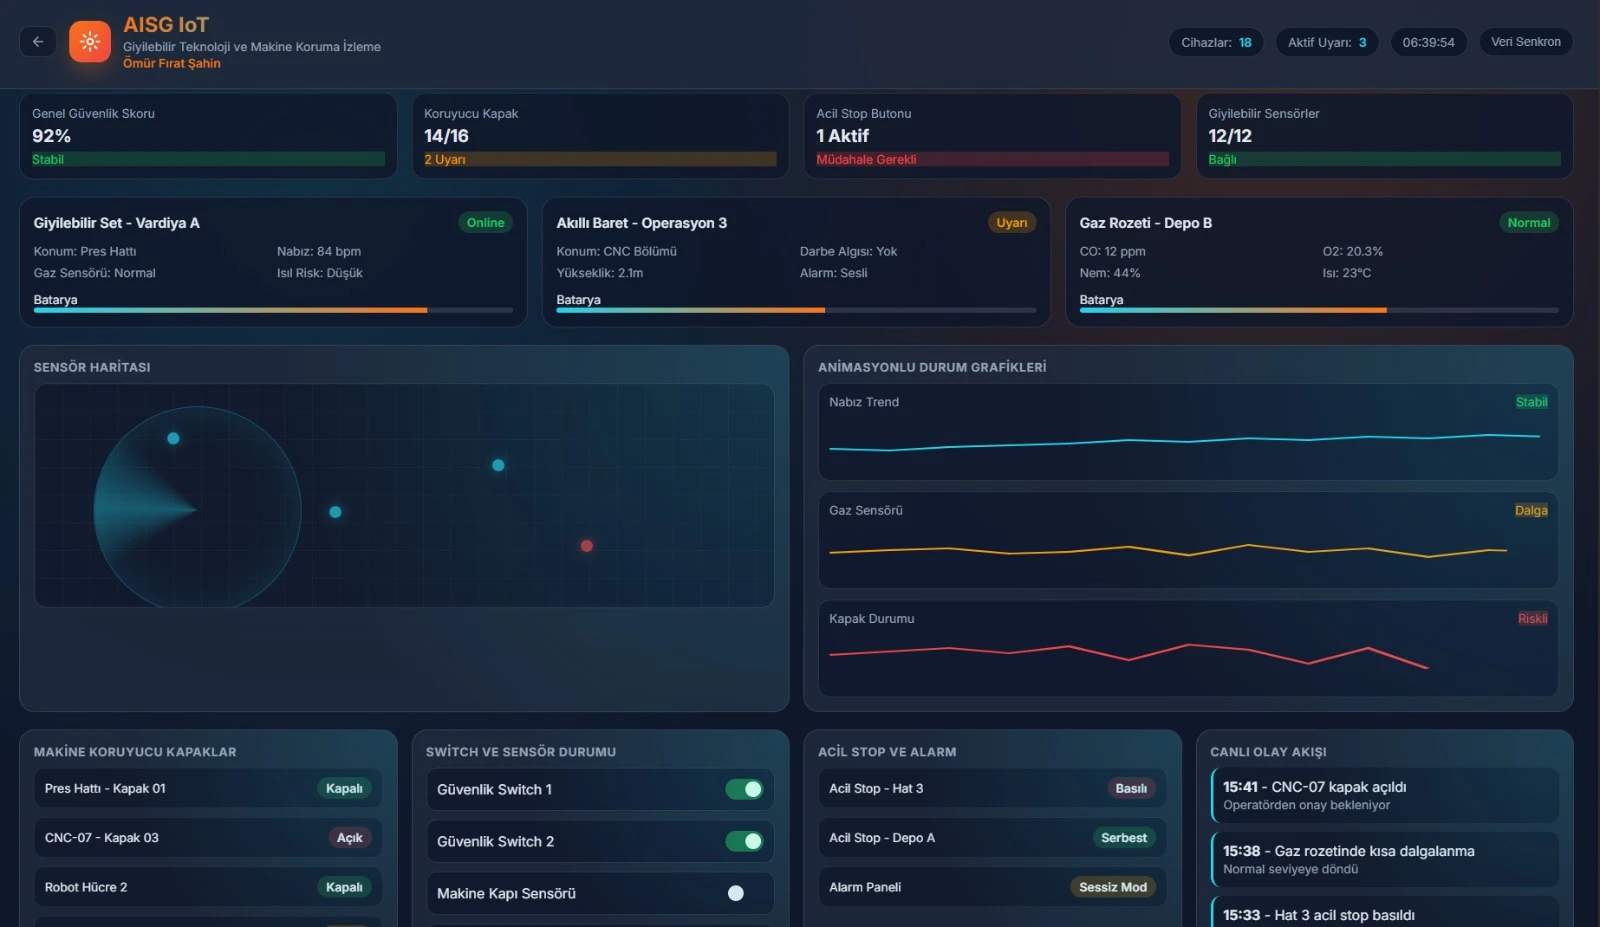Click the Uyarı badge on Akıllı Baret
Screen dimensions: 1600x927
coord(1011,223)
